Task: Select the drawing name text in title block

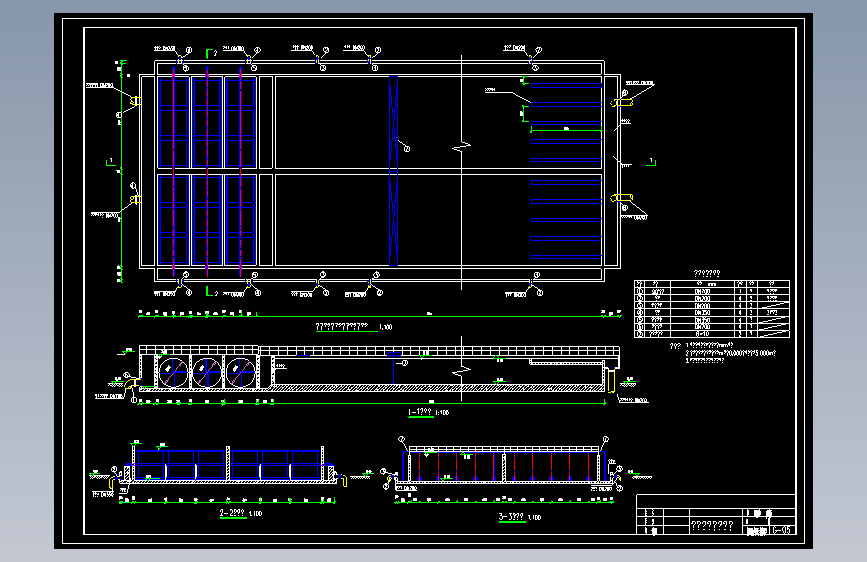Action: pyautogui.click(x=712, y=525)
